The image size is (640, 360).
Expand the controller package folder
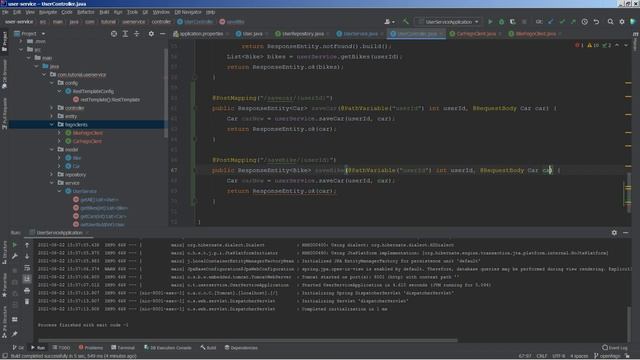(52, 108)
